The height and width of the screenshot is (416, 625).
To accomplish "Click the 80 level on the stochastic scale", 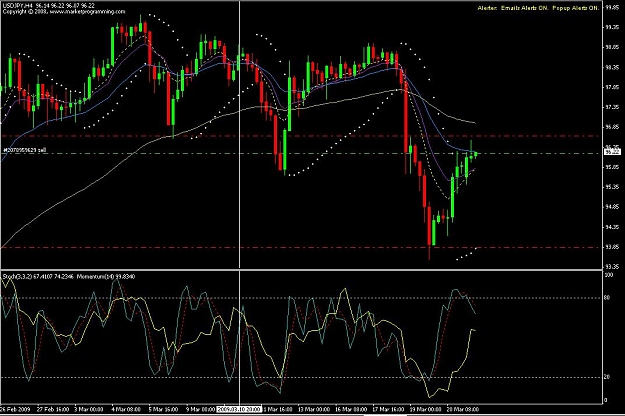I will pyautogui.click(x=607, y=298).
